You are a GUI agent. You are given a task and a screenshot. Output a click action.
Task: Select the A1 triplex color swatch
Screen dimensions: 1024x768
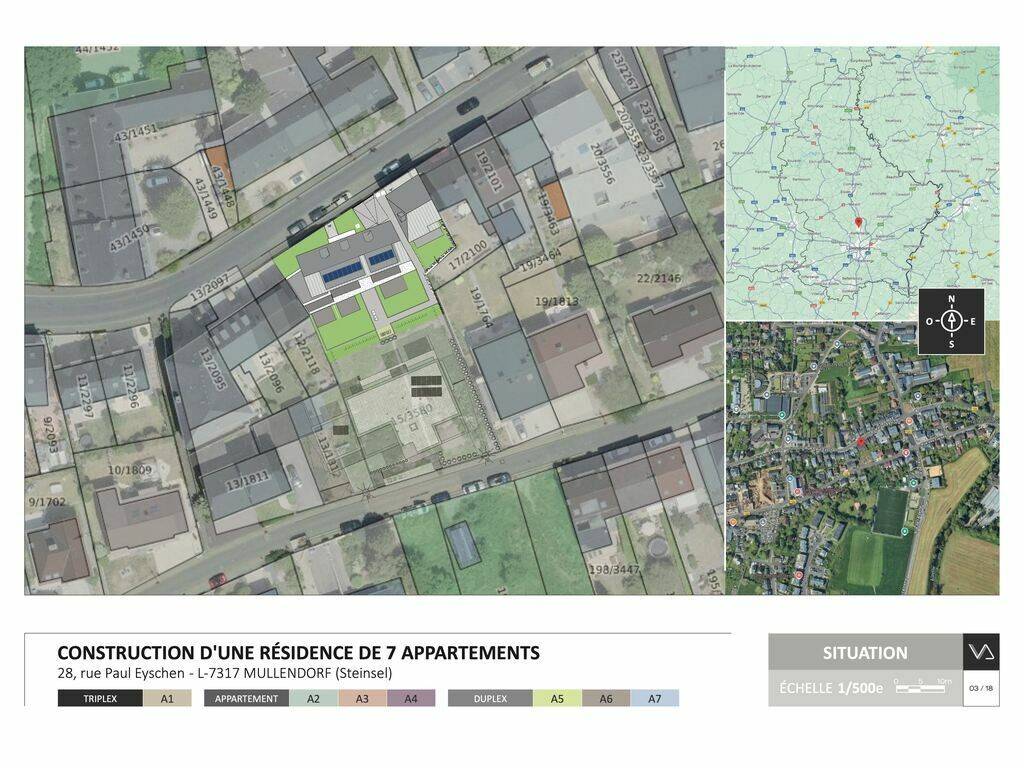[x=167, y=699]
